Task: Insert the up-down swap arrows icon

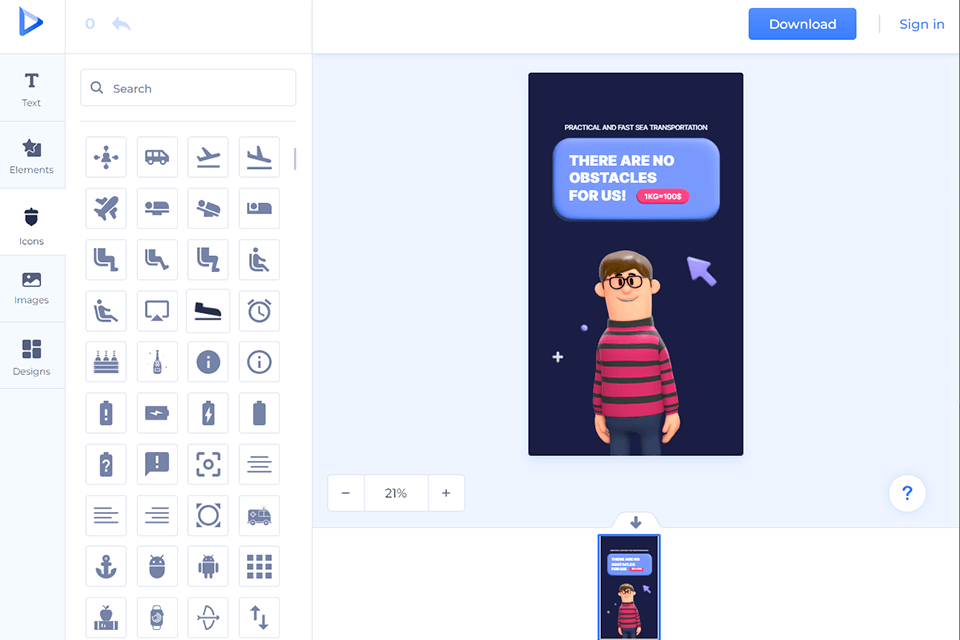Action: 259,617
